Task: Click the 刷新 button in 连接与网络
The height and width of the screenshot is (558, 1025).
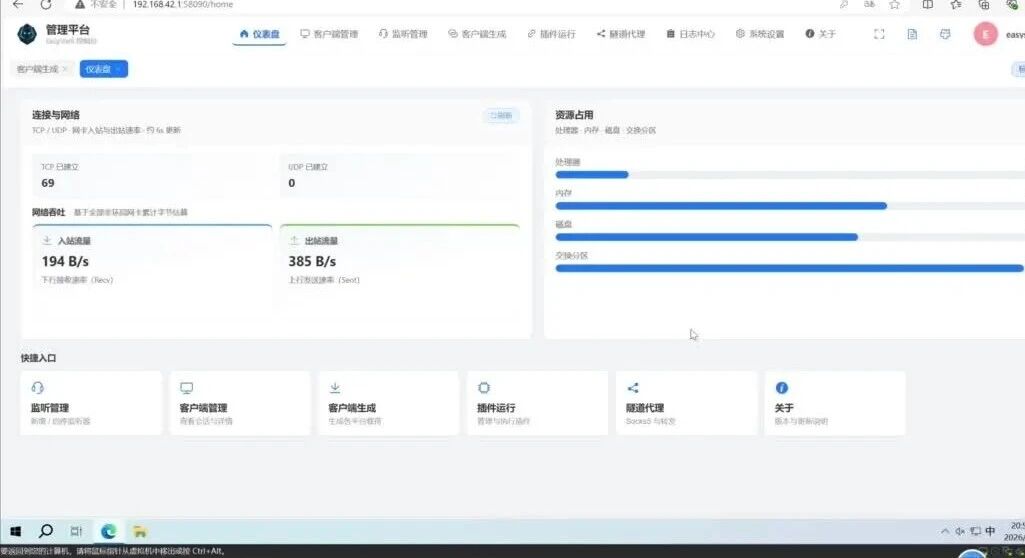Action: tap(501, 116)
